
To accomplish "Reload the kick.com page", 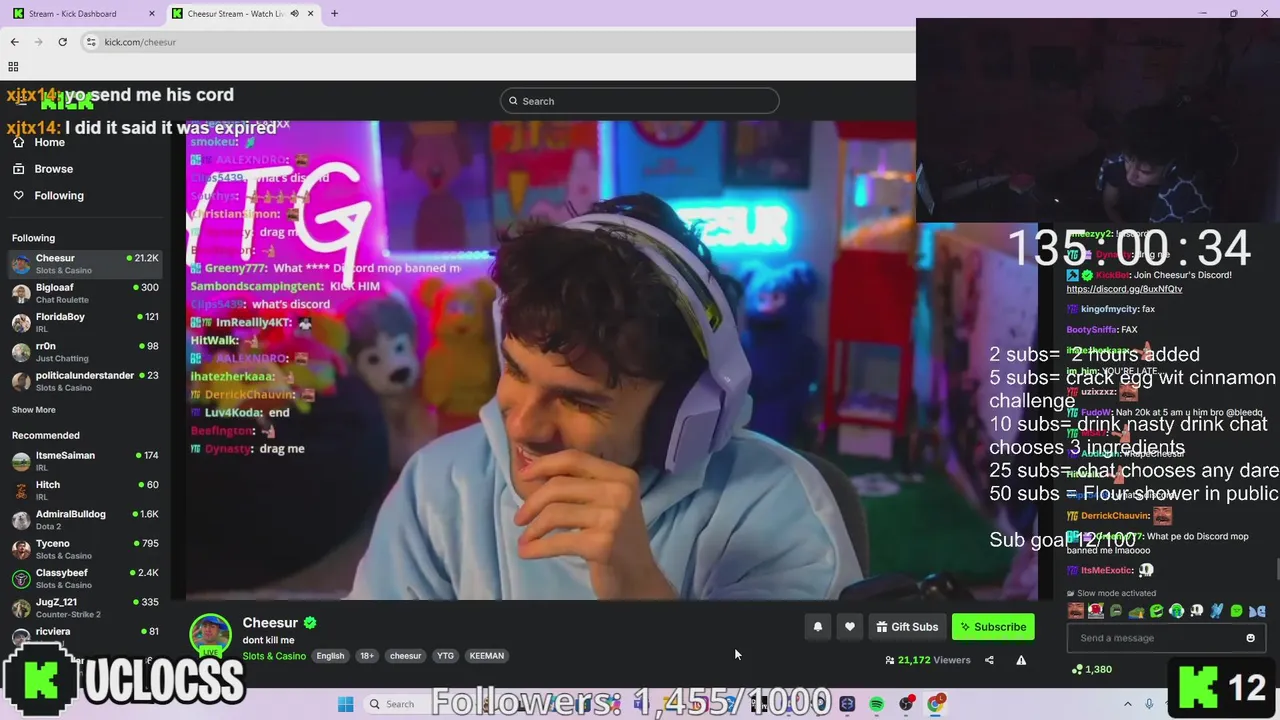I will (62, 42).
